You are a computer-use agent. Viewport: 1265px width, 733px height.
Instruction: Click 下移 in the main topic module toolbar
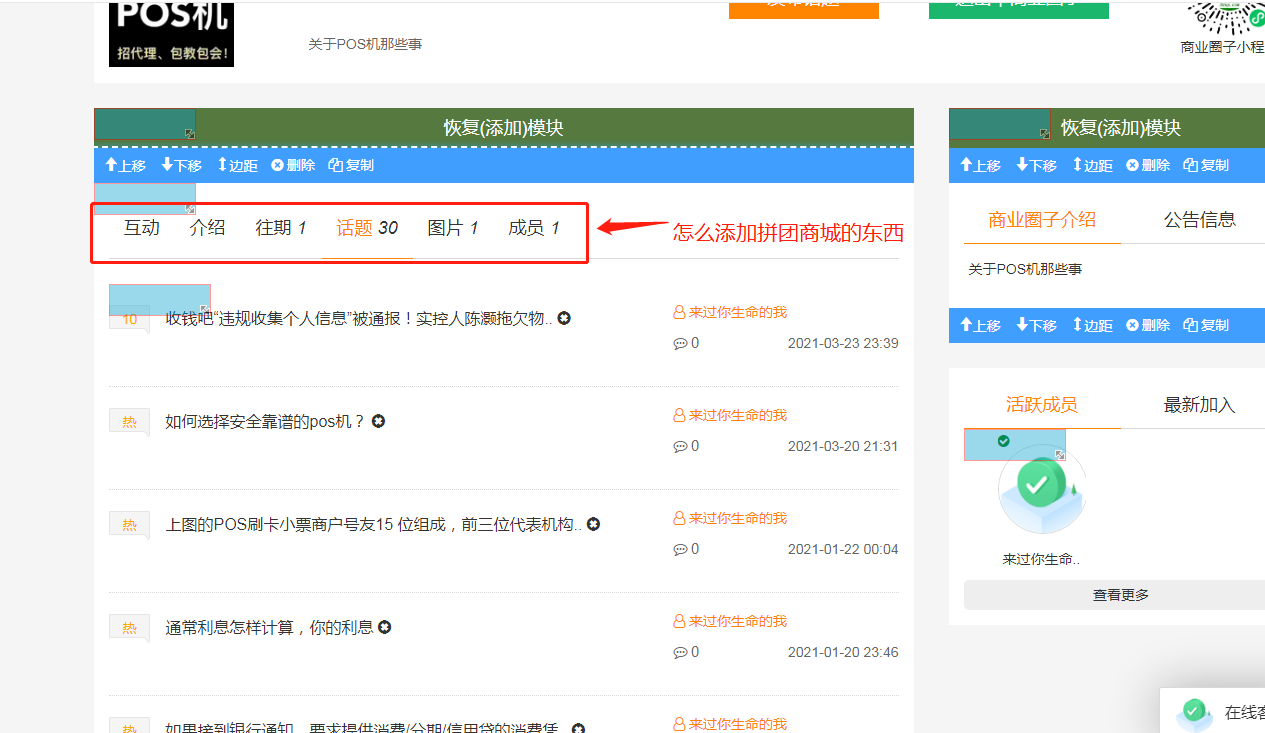(181, 165)
